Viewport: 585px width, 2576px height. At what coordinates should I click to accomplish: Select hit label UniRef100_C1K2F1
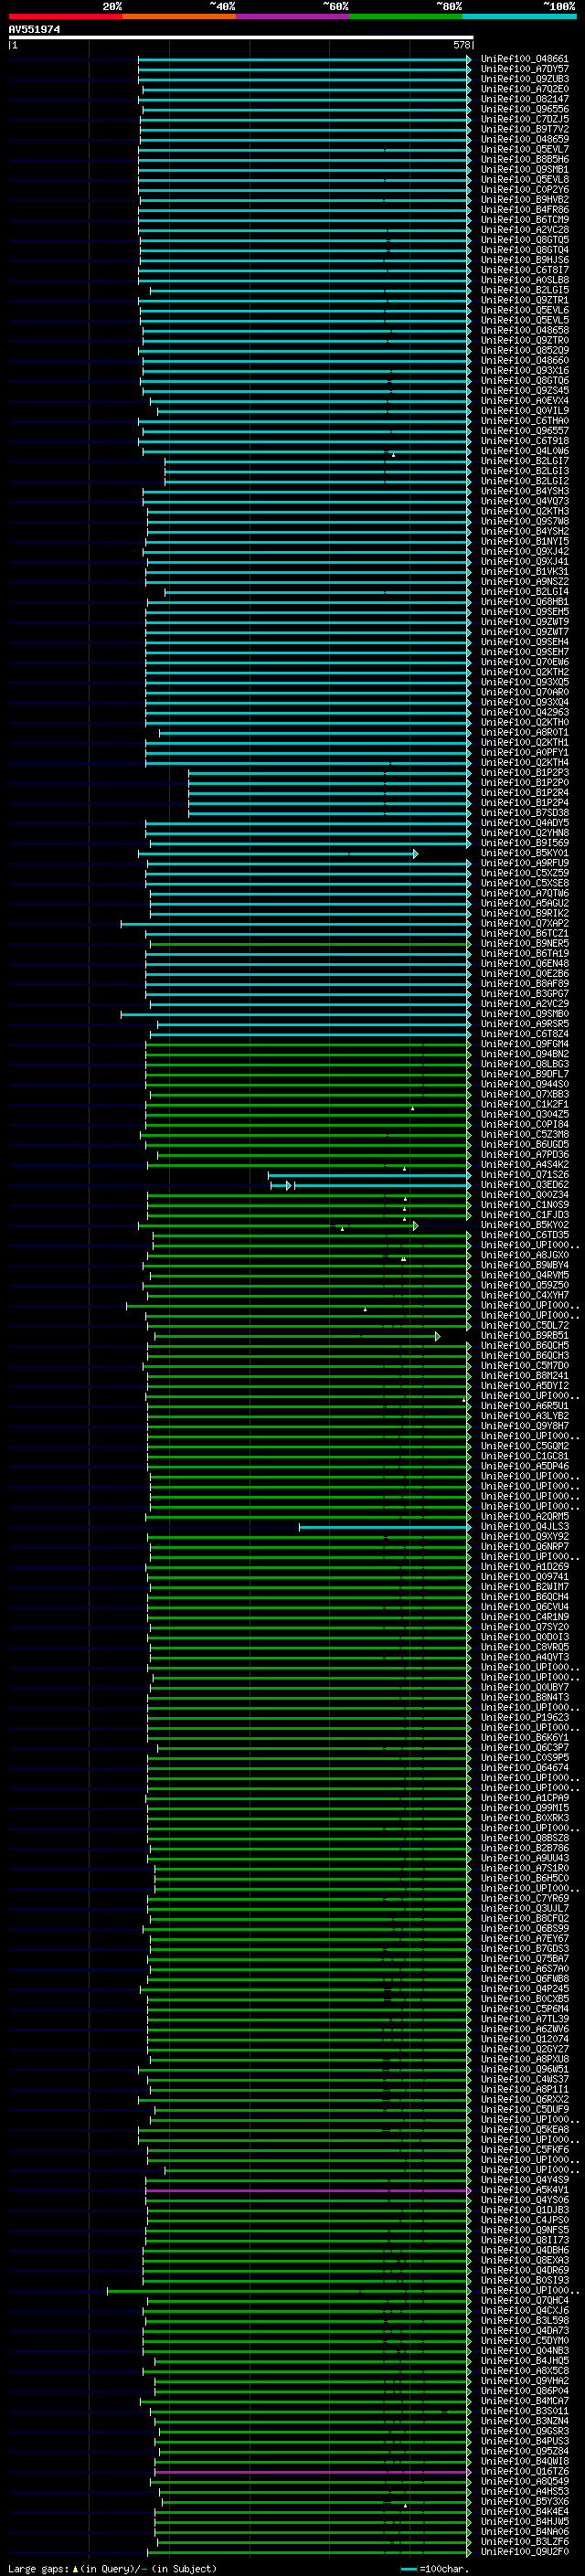[x=524, y=1104]
